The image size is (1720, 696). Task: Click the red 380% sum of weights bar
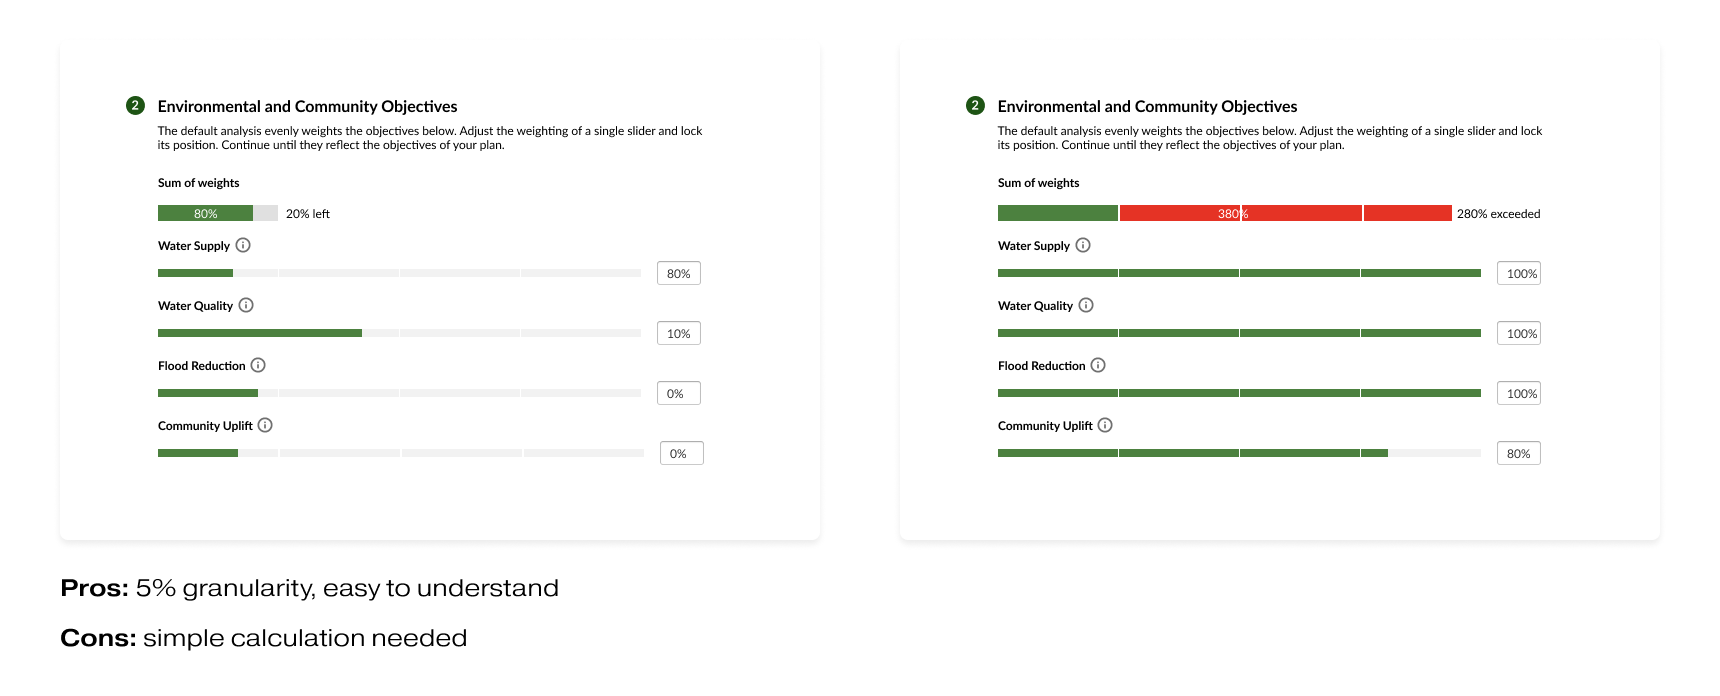[x=1285, y=213]
